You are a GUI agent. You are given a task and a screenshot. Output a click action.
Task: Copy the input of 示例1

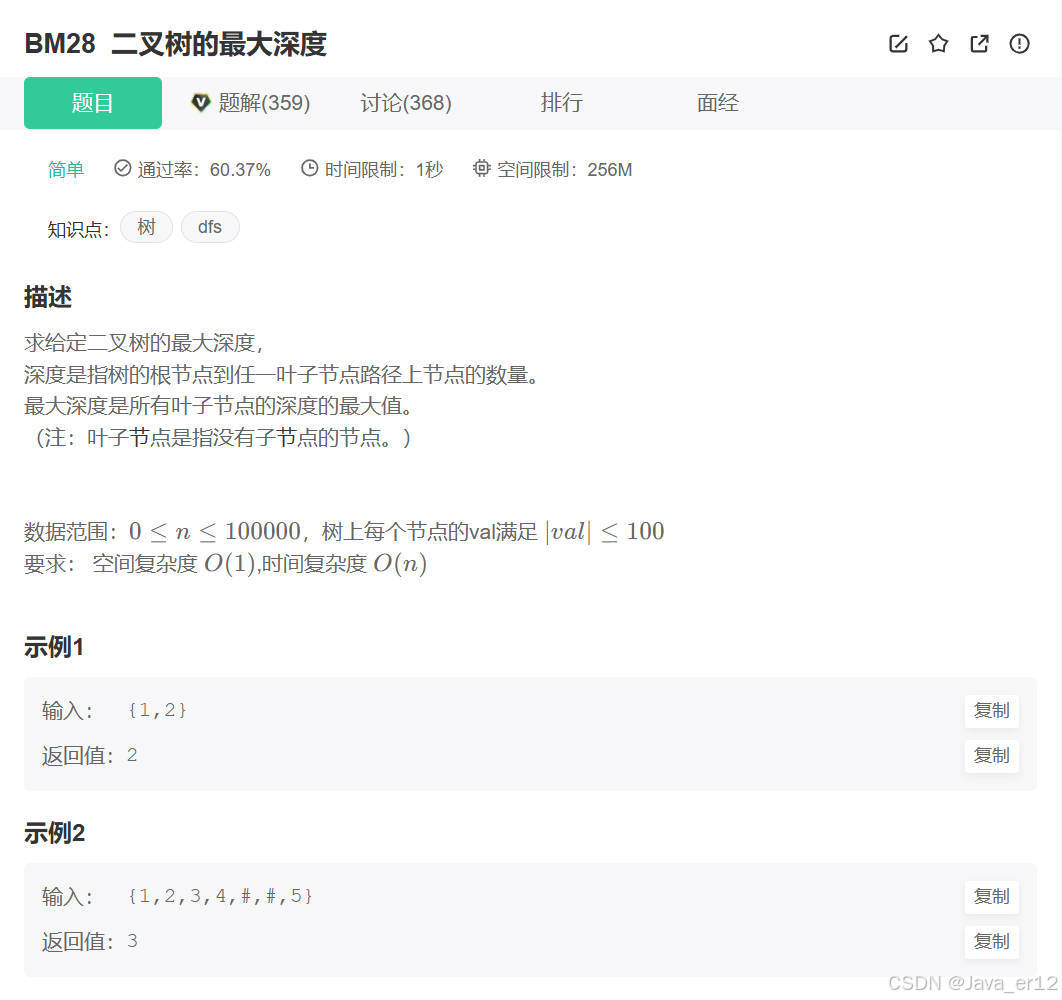(x=991, y=710)
